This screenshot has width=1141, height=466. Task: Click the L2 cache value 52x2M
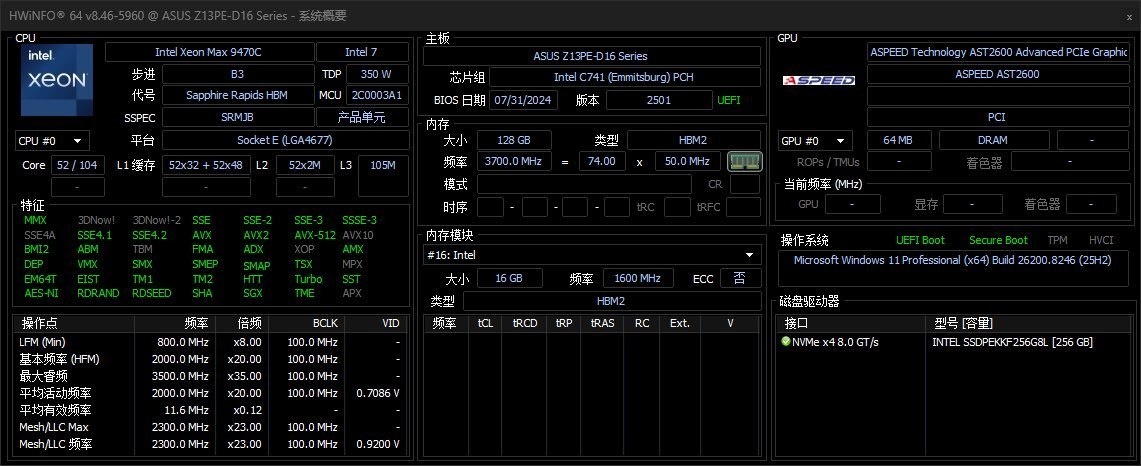(305, 165)
